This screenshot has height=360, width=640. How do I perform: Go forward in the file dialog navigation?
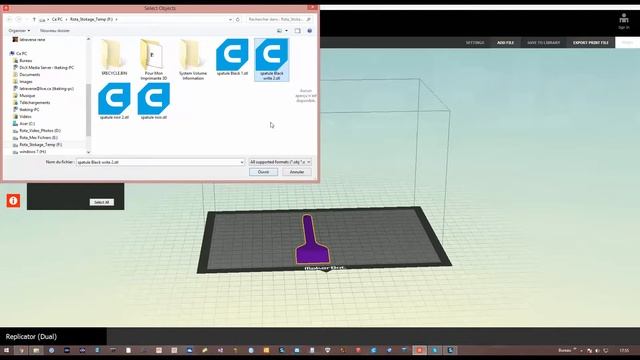19,19
